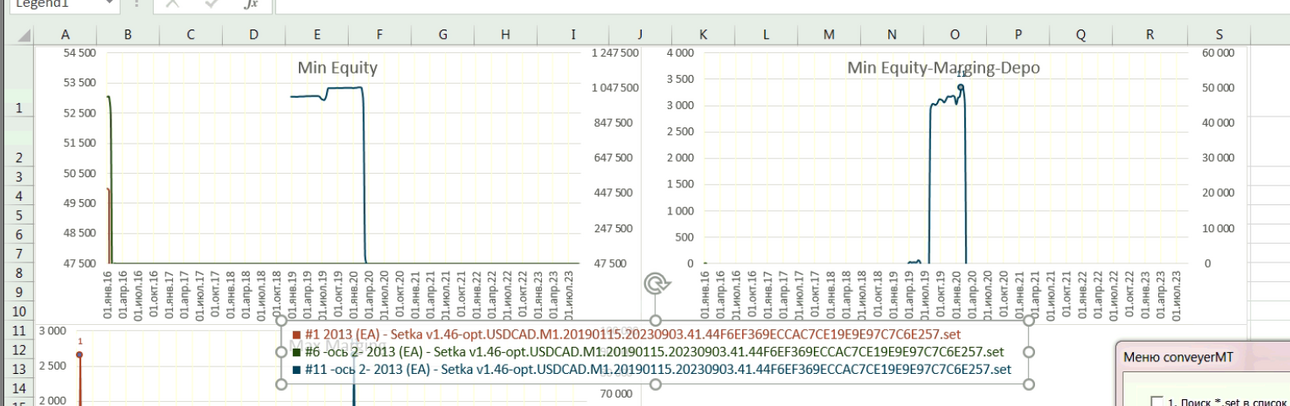This screenshot has height=406, width=1290.
Task: Click the formula bar Cancel (X) icon
Action: [172, 4]
